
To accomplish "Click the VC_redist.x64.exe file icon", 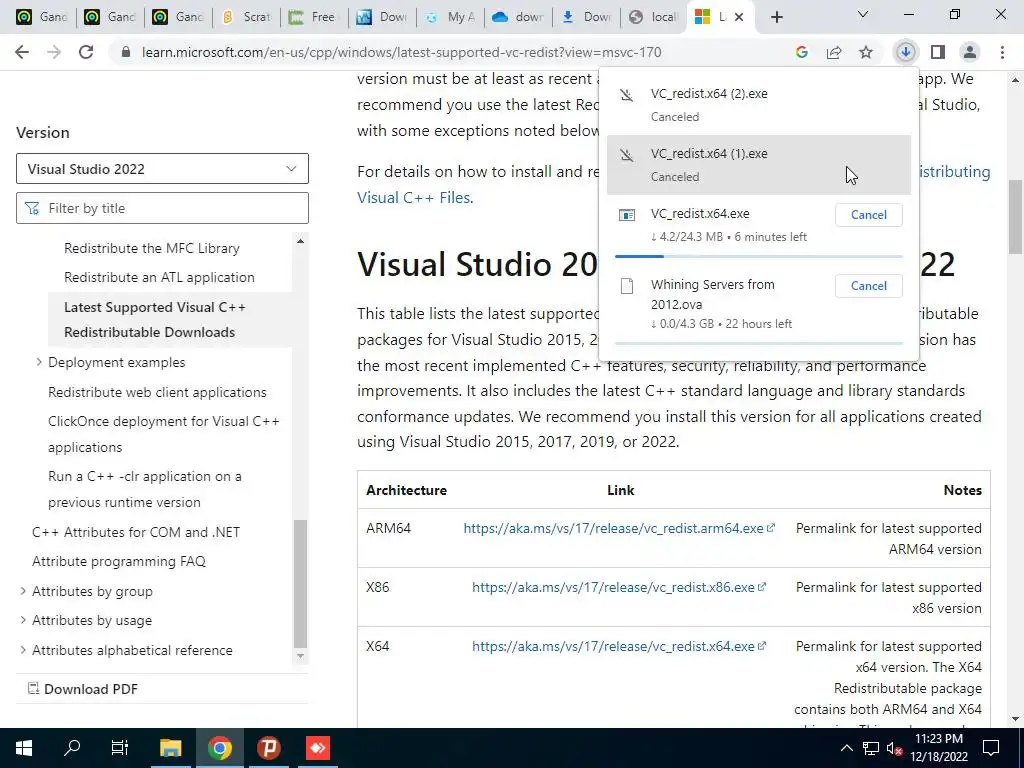I will click(x=627, y=215).
